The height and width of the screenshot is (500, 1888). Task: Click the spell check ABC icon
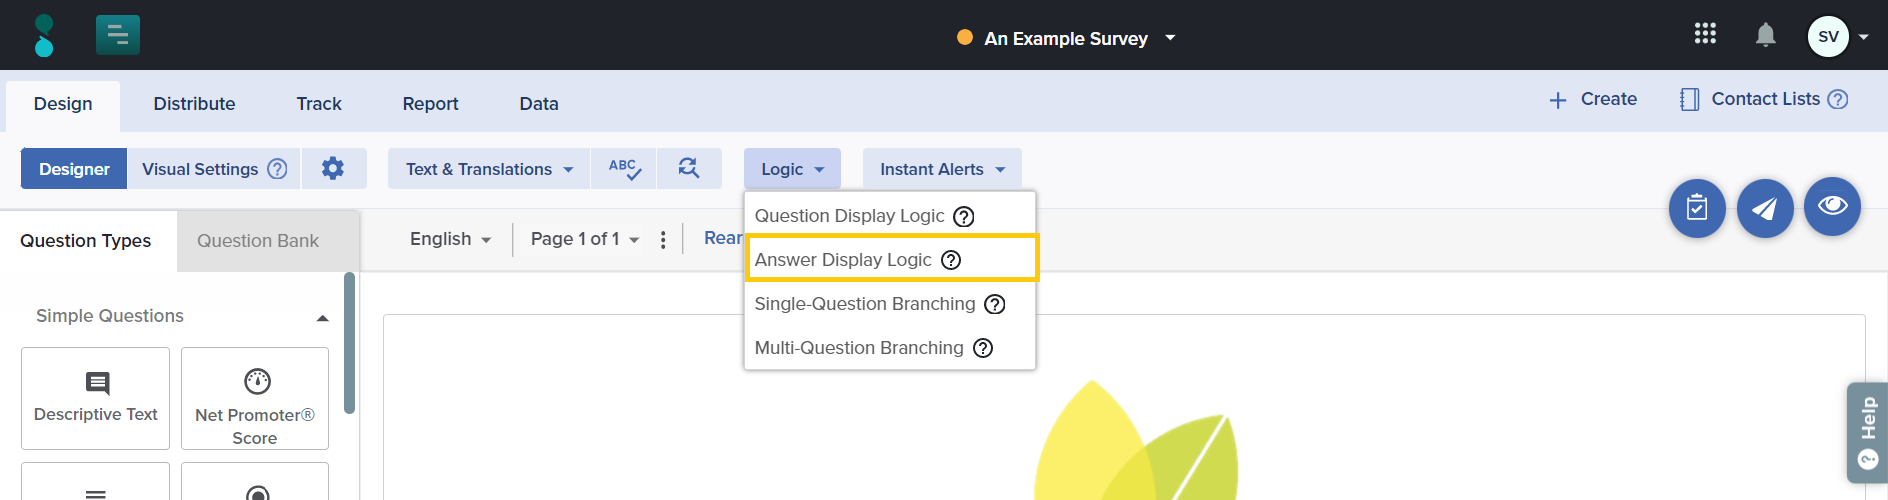pyautogui.click(x=624, y=169)
